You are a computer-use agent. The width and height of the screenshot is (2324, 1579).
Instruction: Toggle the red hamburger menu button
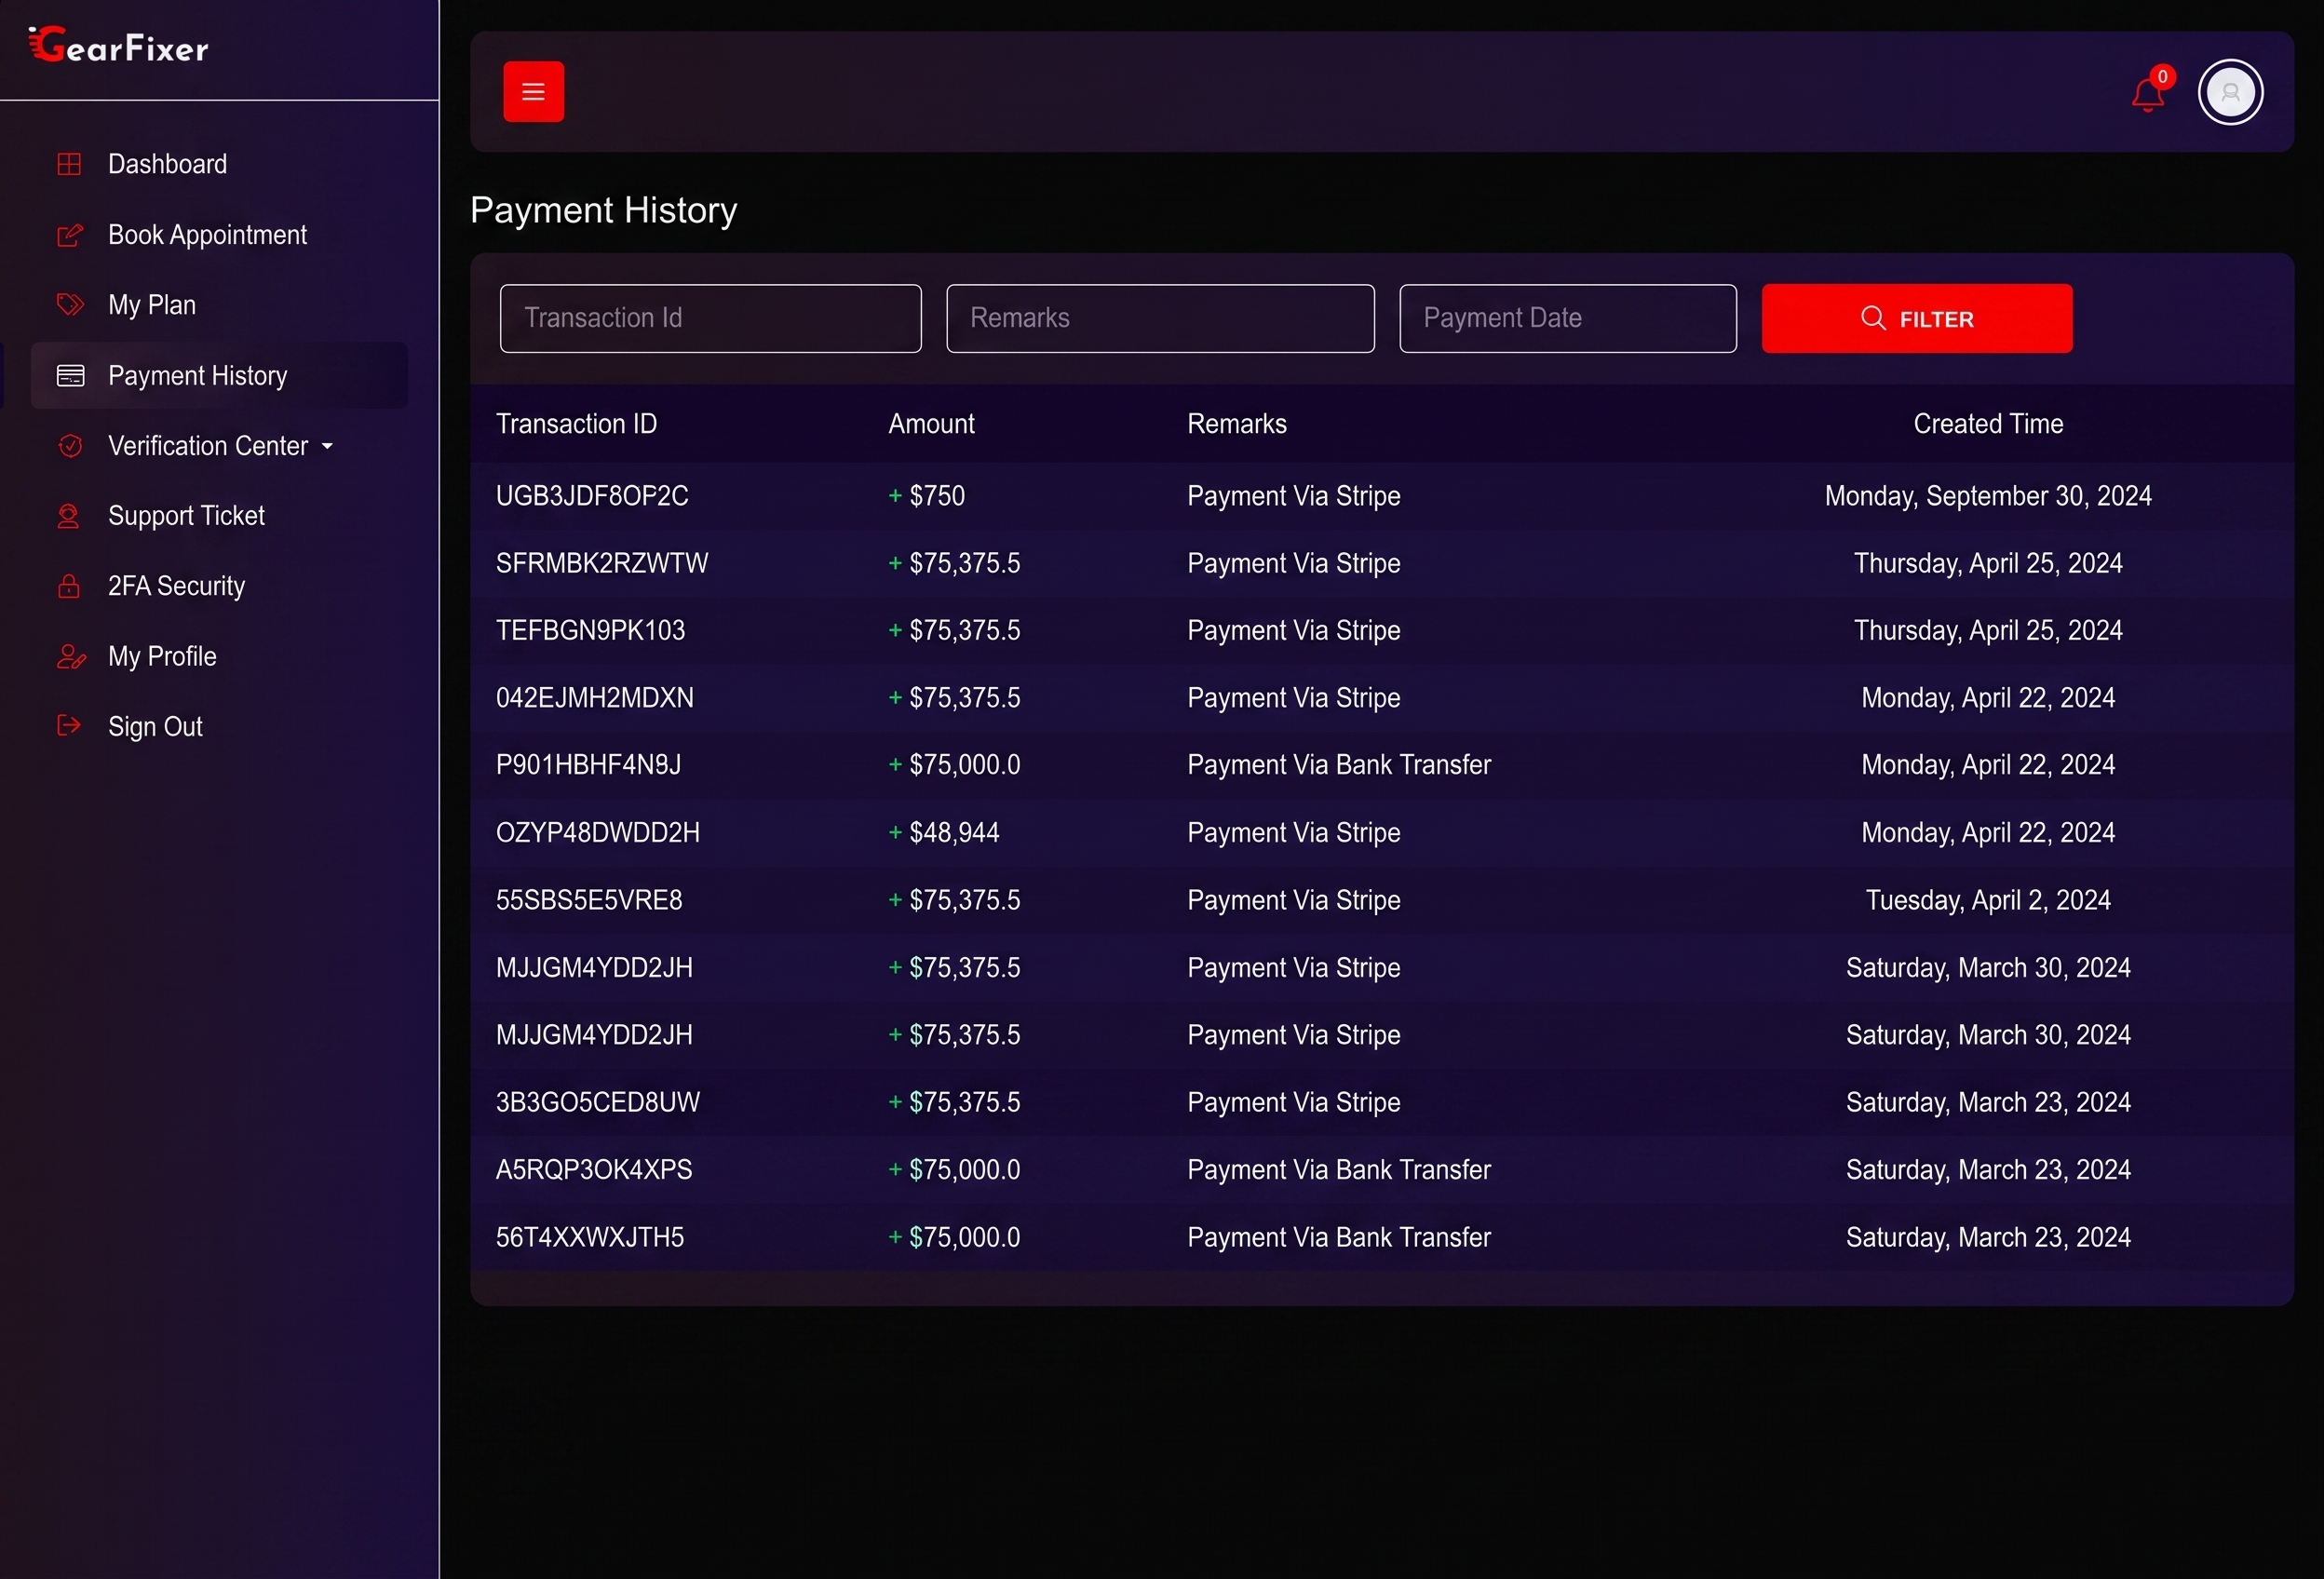[533, 92]
